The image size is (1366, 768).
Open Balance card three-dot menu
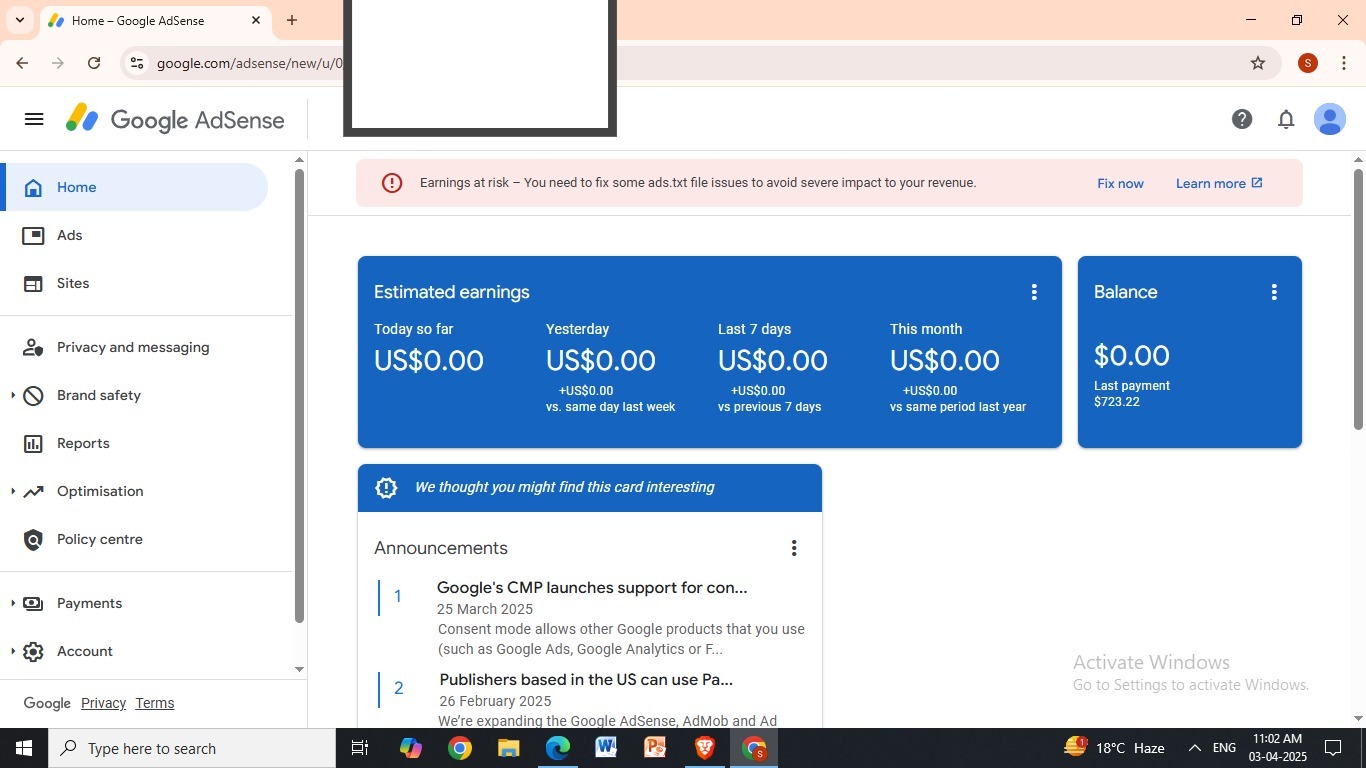point(1274,292)
